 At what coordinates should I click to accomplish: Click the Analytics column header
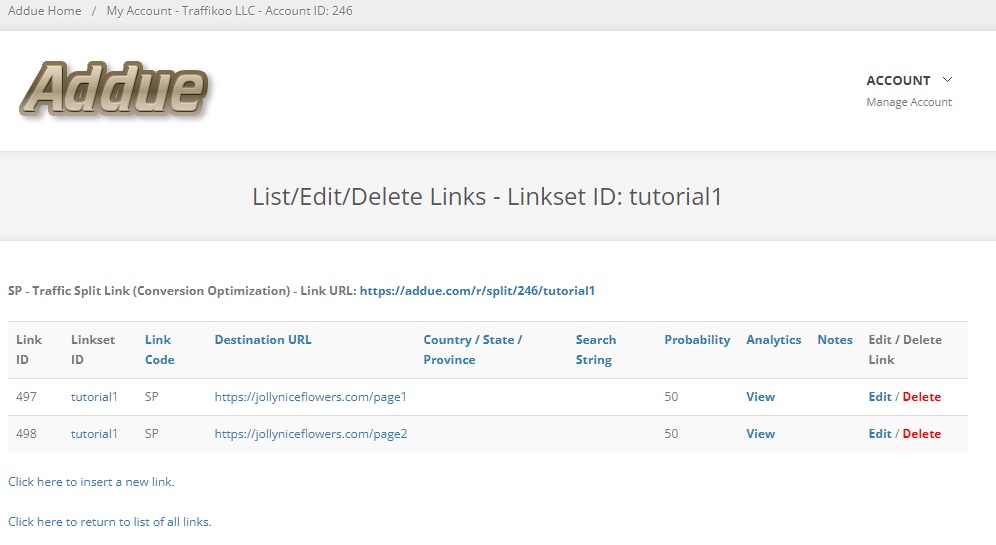pos(774,340)
